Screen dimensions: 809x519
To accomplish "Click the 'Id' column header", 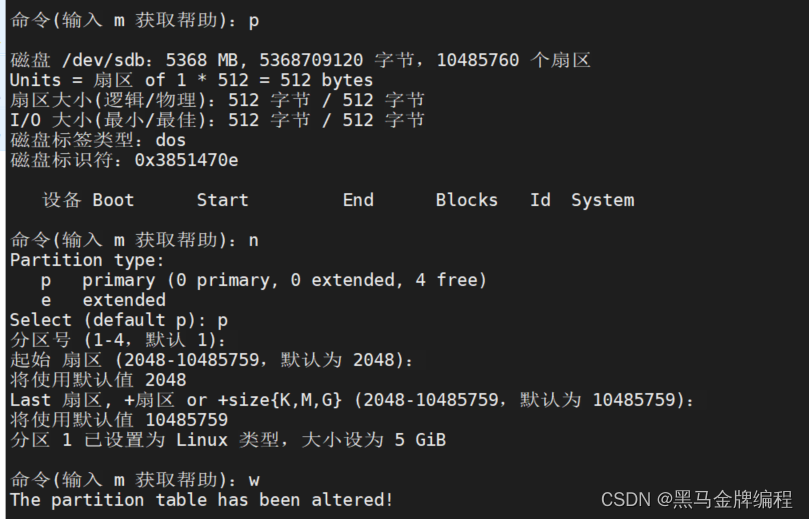I will [x=540, y=200].
